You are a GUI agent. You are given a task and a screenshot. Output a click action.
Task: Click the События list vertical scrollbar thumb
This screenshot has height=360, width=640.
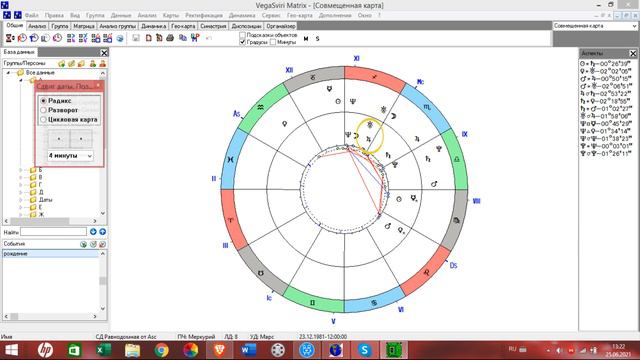[102, 281]
